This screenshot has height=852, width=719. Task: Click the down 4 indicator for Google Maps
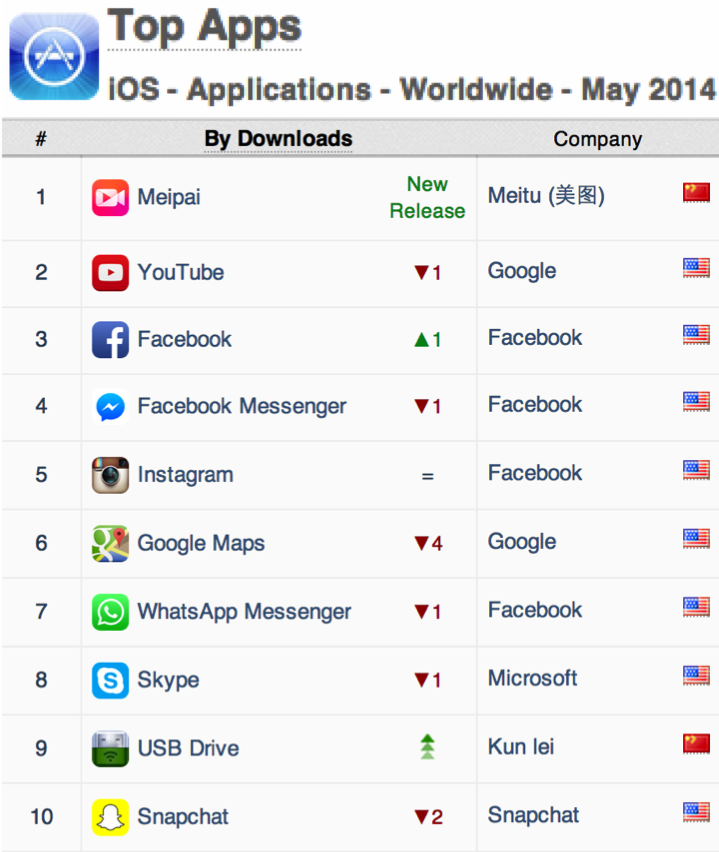428,543
